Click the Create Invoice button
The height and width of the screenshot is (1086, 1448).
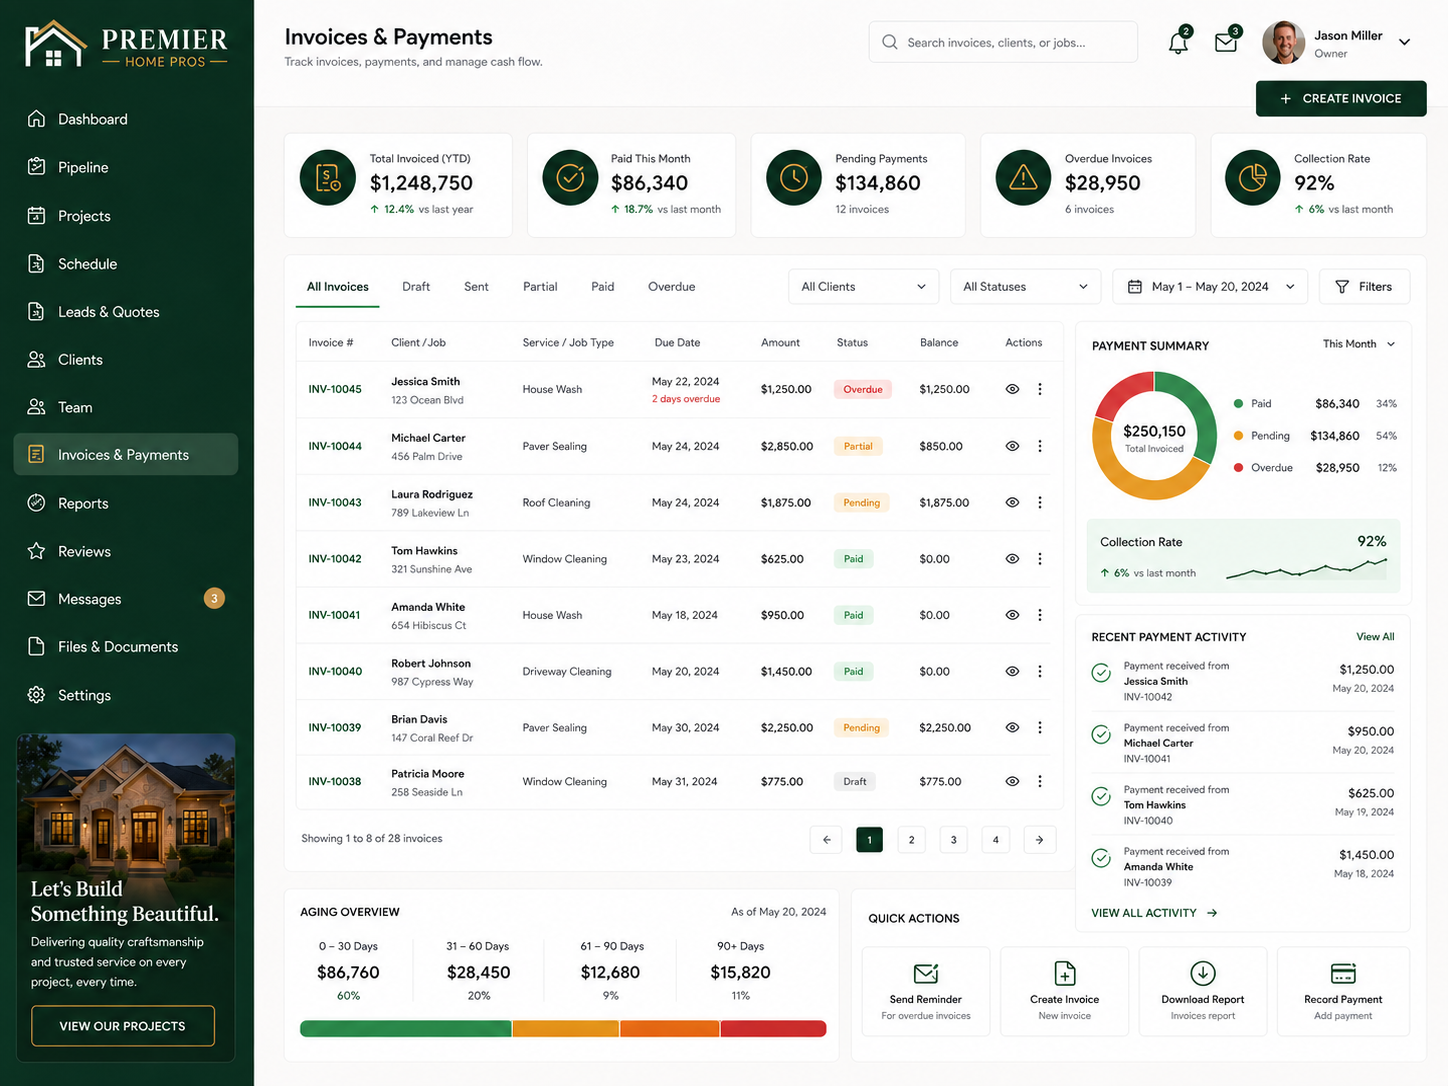click(x=1341, y=99)
